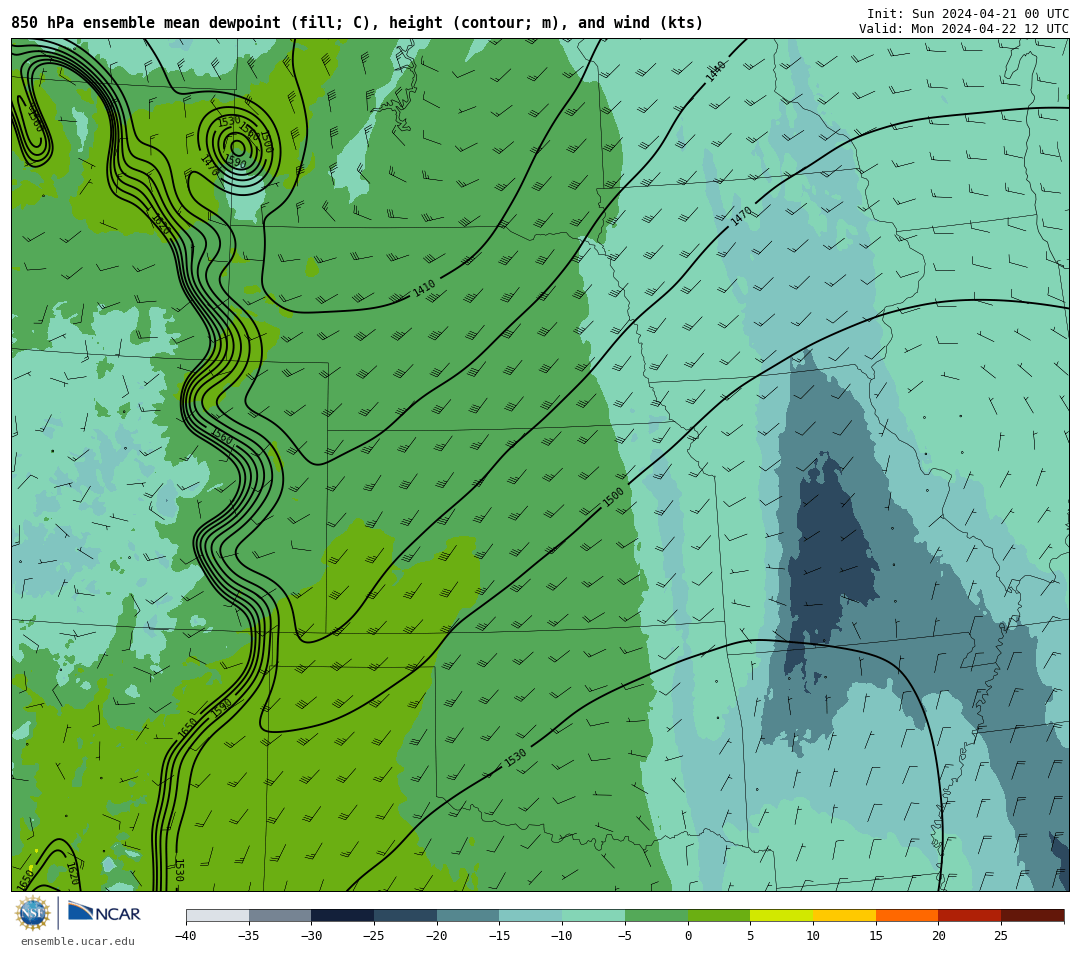Open the ensemble.ucar.edu link text
1080x954 pixels.
coord(78,942)
